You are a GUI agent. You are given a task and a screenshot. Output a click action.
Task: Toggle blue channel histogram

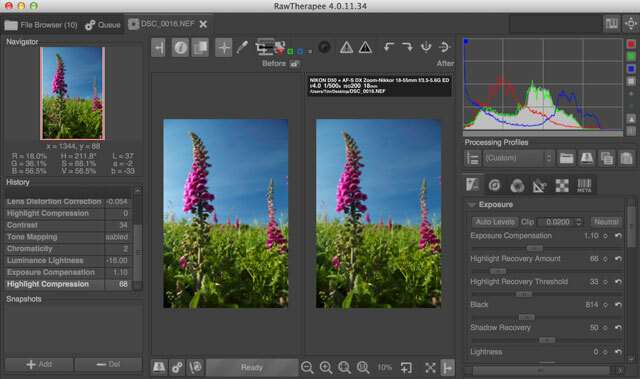pos(631,69)
